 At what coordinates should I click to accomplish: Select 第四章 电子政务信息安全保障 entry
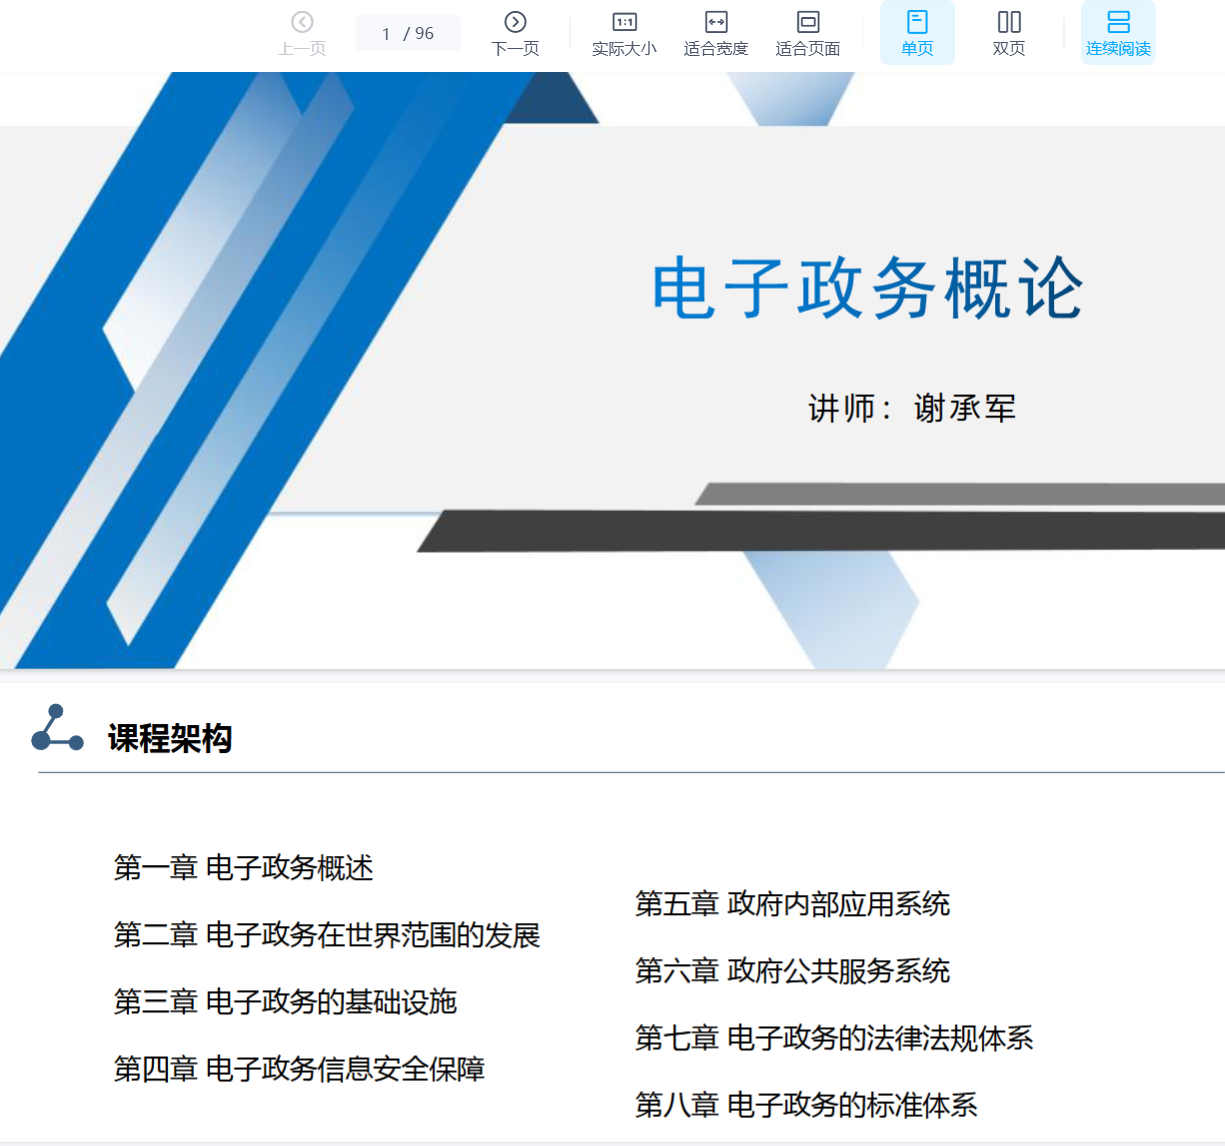point(299,1069)
